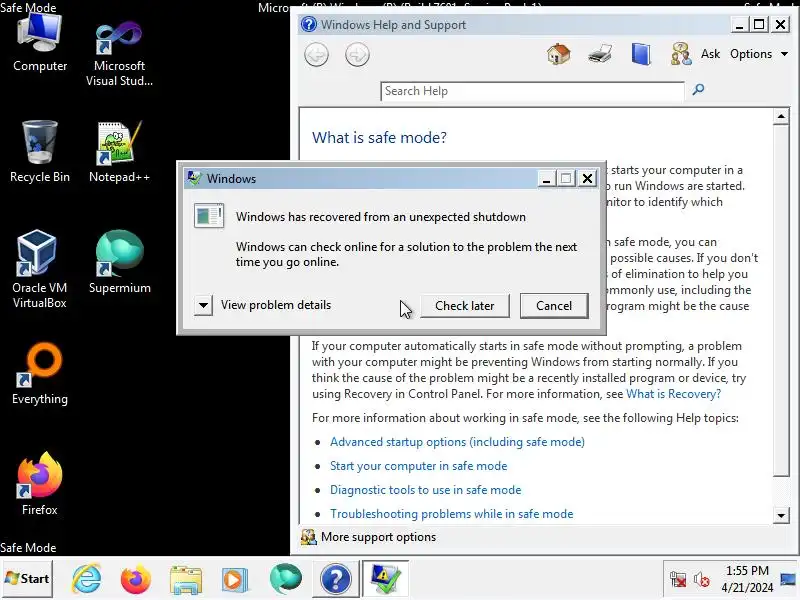Open the What is Recovery? link
This screenshot has width=800, height=600.
[673, 394]
